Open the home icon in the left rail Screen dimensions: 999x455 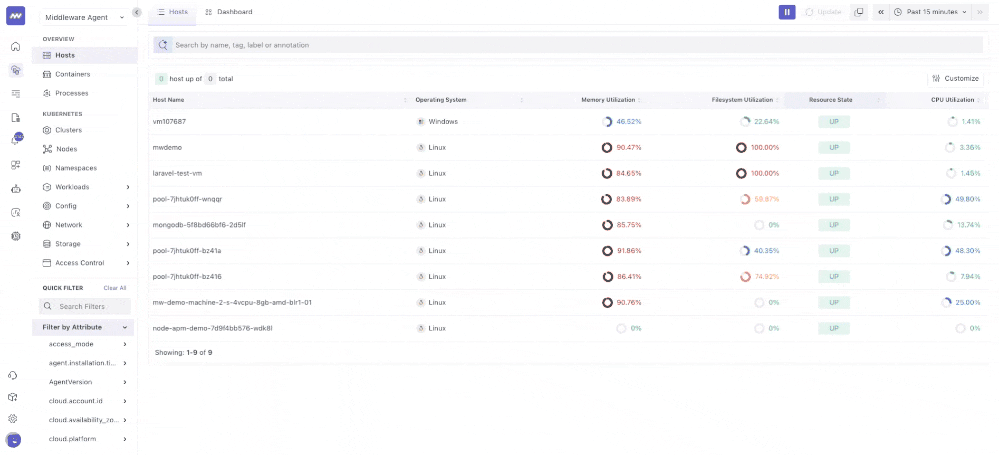(15, 47)
